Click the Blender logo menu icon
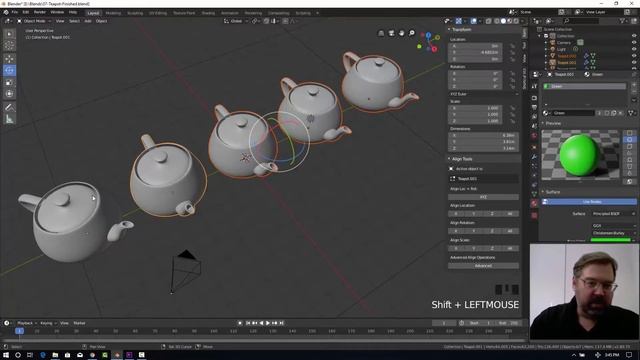The height and width of the screenshot is (360, 640). 6,12
